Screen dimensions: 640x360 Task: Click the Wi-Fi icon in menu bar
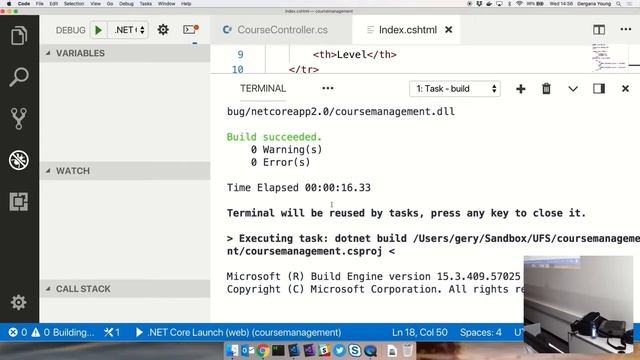tap(519, 4)
